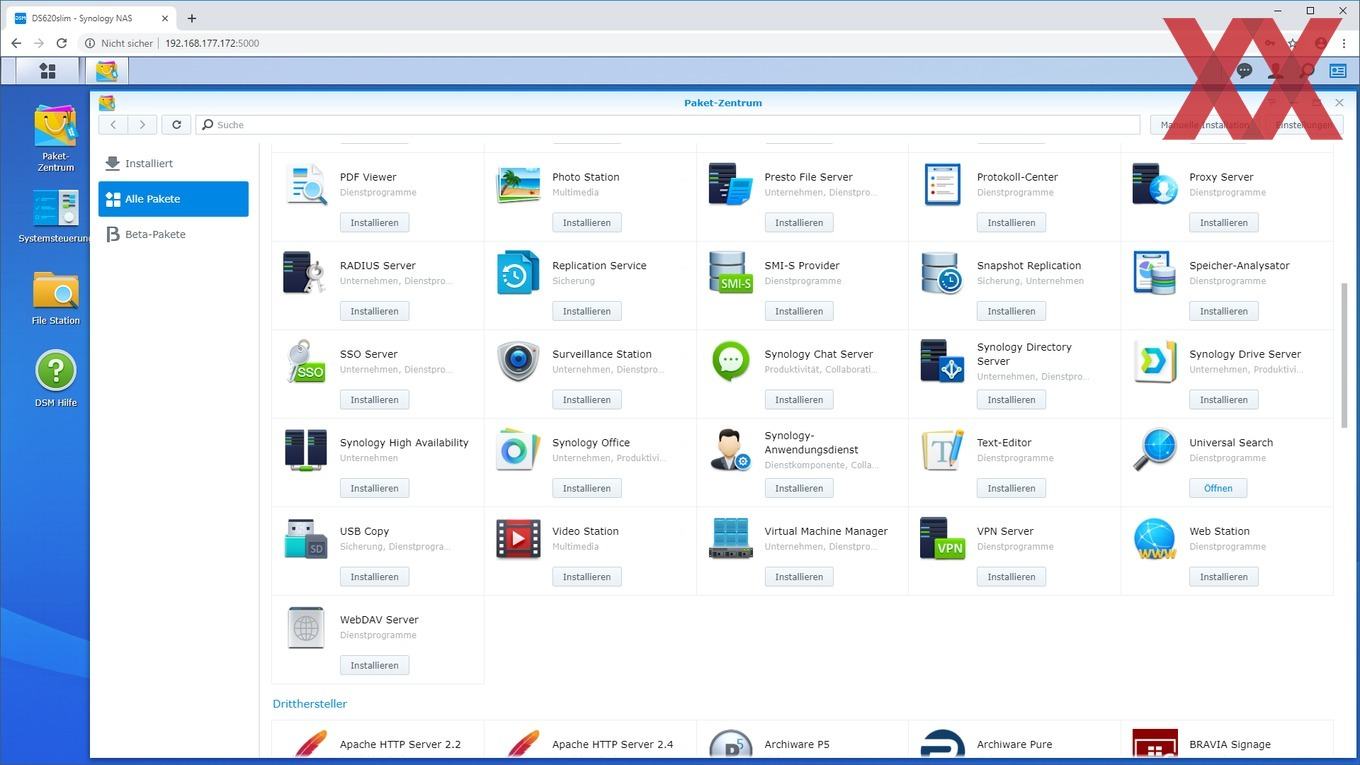1360x765 pixels.
Task: Select Beta-Pakete in the sidebar
Action: pos(173,234)
